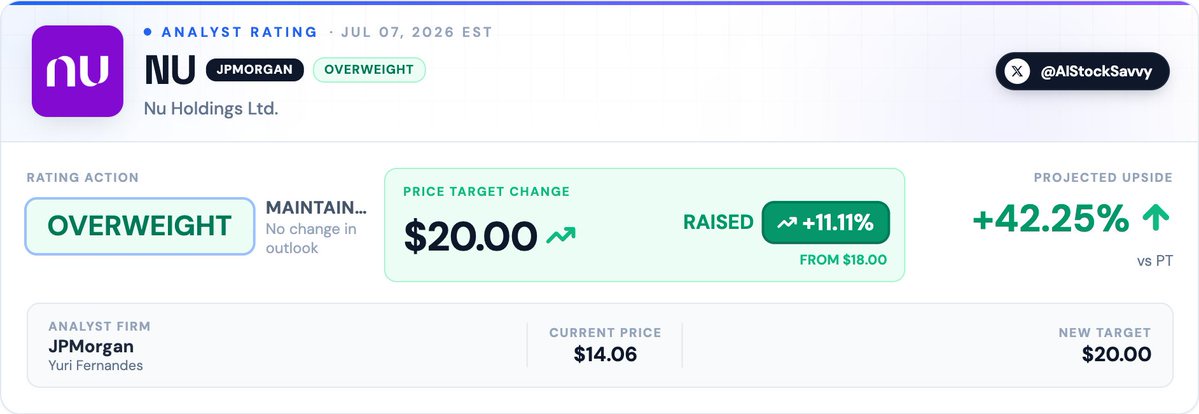Click the +42.25% projected upside

1051,219
